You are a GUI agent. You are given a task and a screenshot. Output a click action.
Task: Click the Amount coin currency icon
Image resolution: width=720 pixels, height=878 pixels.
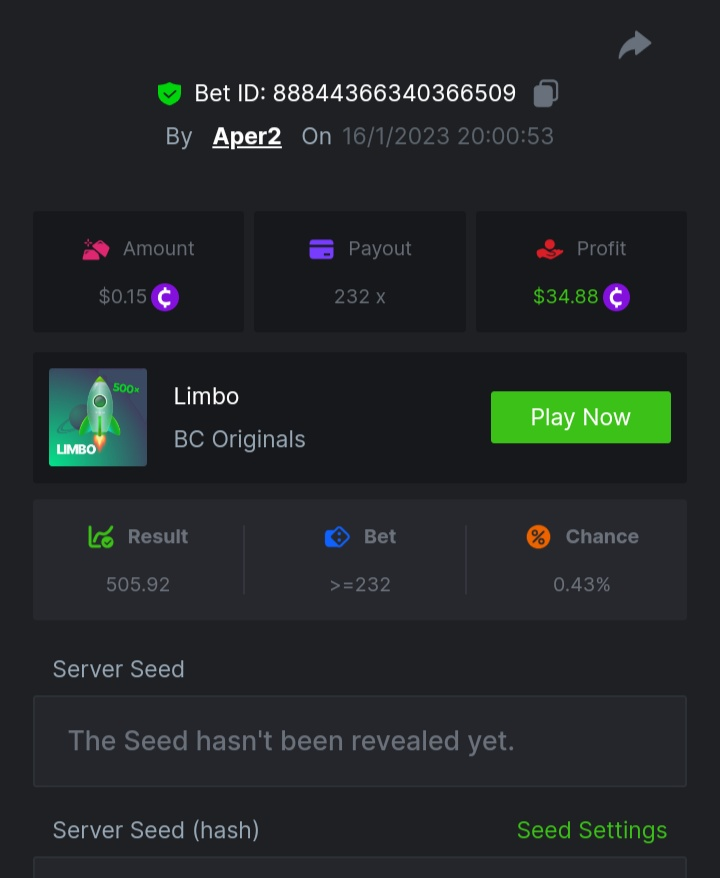pyautogui.click(x=165, y=297)
